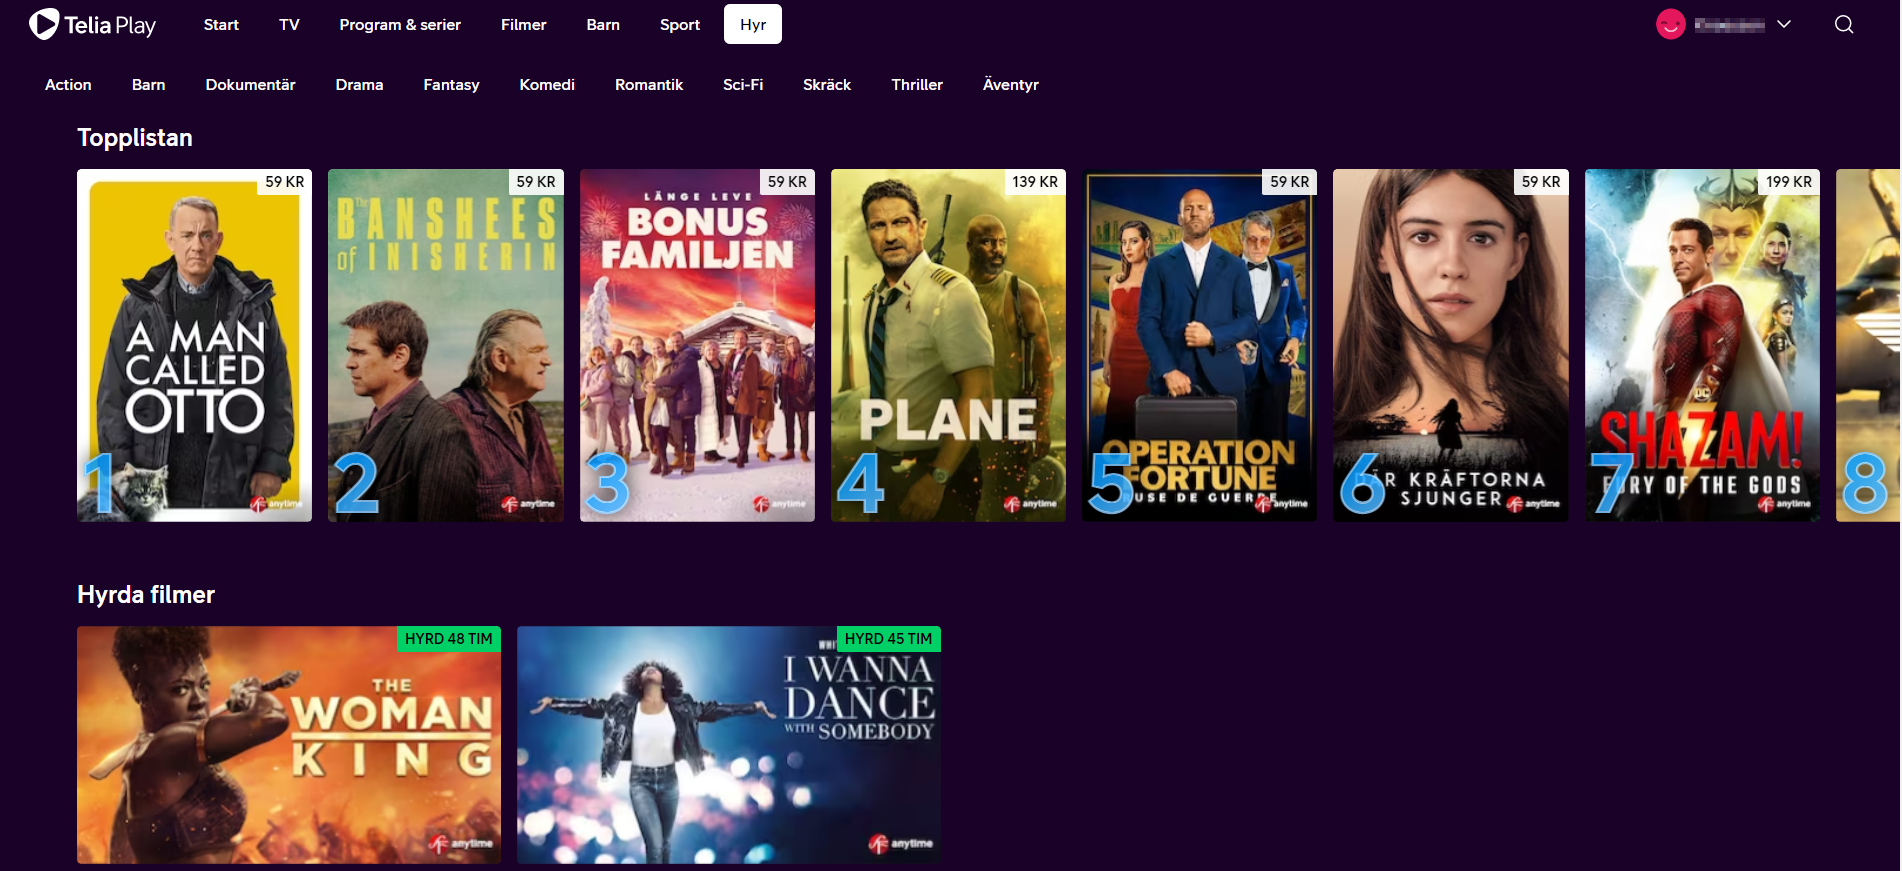Viewport: 1902px width, 871px height.
Task: Open Program & serier section
Action: click(x=399, y=25)
